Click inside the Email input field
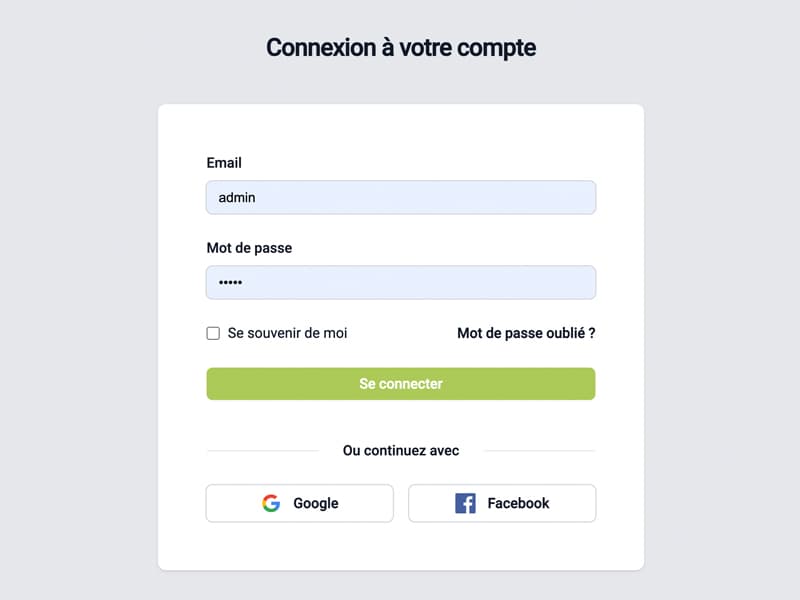Image resolution: width=800 pixels, height=600 pixels. tap(400, 197)
